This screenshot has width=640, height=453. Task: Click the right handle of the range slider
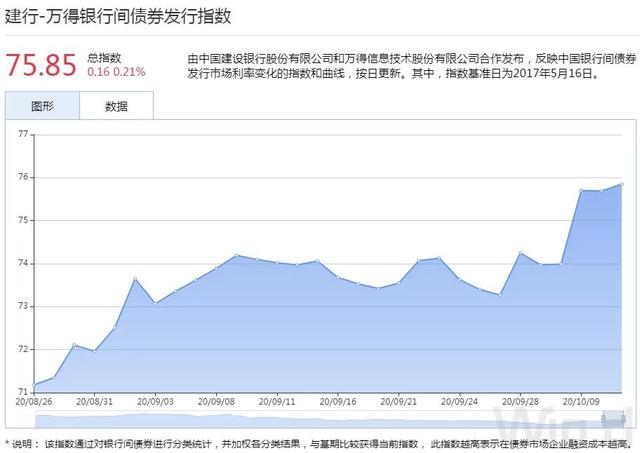[x=623, y=418]
